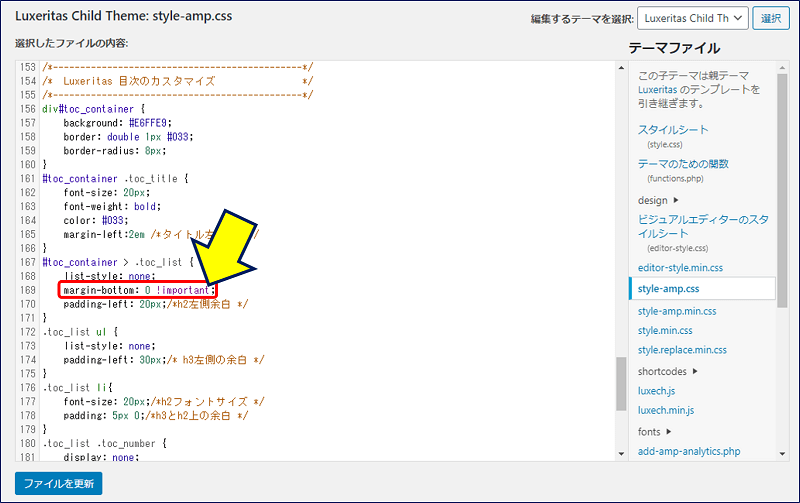Click code editor scroll down arrow
This screenshot has width=800, height=503.
coord(621,454)
